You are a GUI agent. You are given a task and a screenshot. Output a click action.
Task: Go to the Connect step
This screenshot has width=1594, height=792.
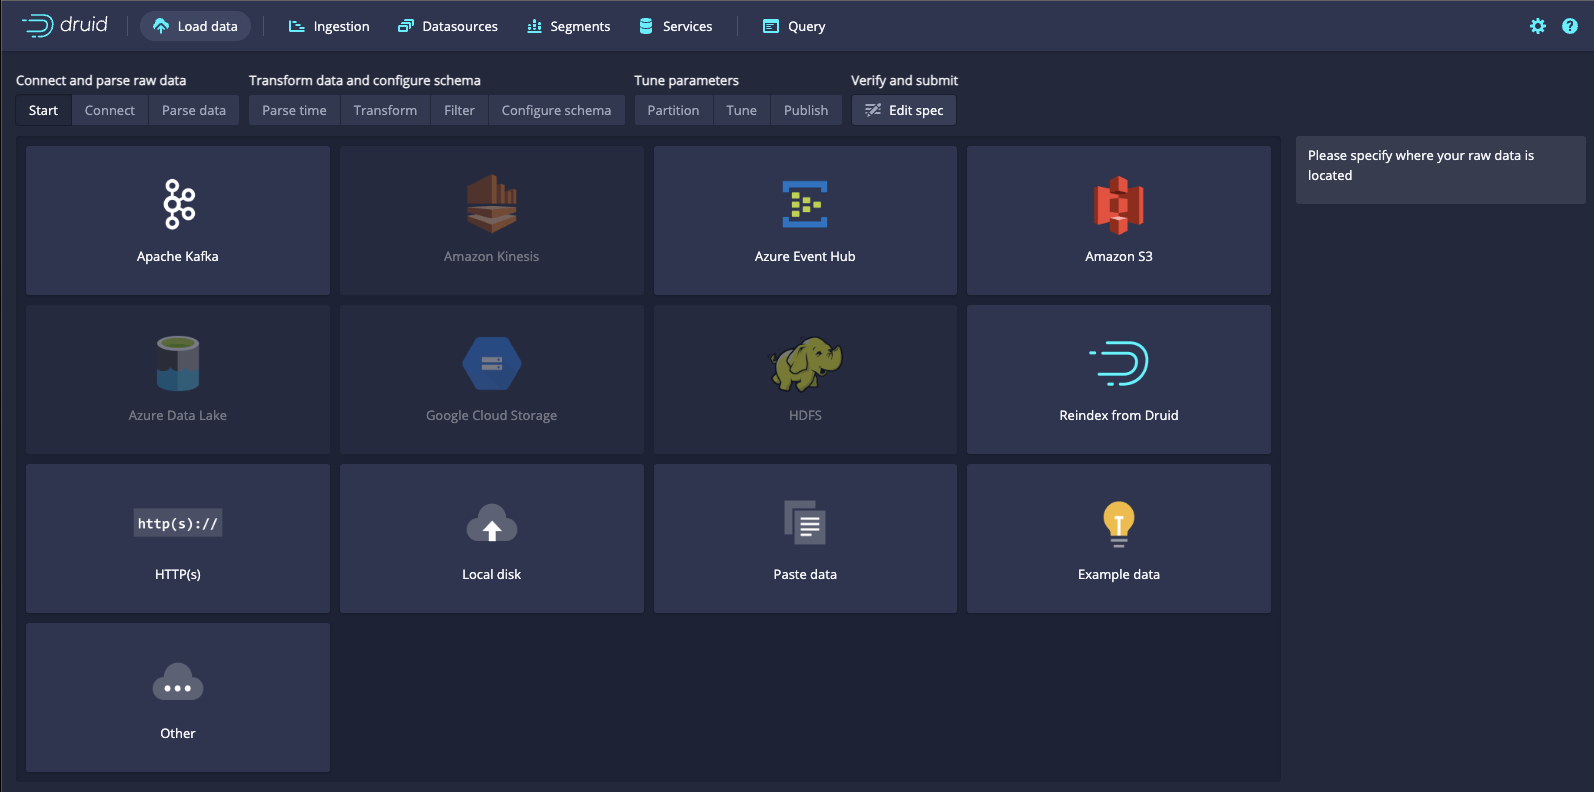[x=110, y=110]
